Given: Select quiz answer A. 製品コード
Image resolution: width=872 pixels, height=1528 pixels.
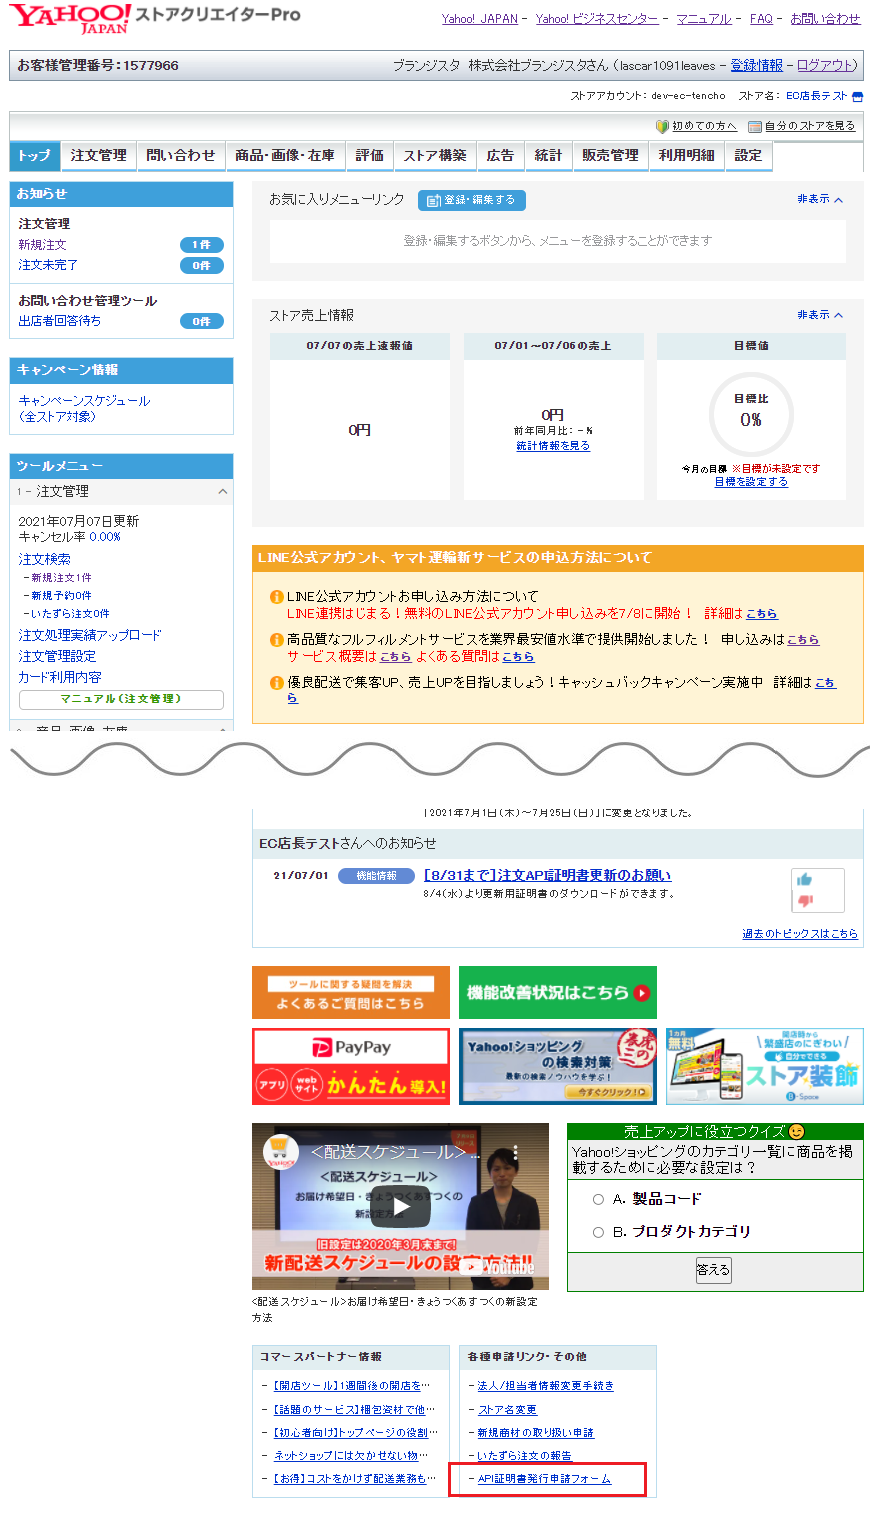Looking at the screenshot, I should pyautogui.click(x=598, y=1199).
